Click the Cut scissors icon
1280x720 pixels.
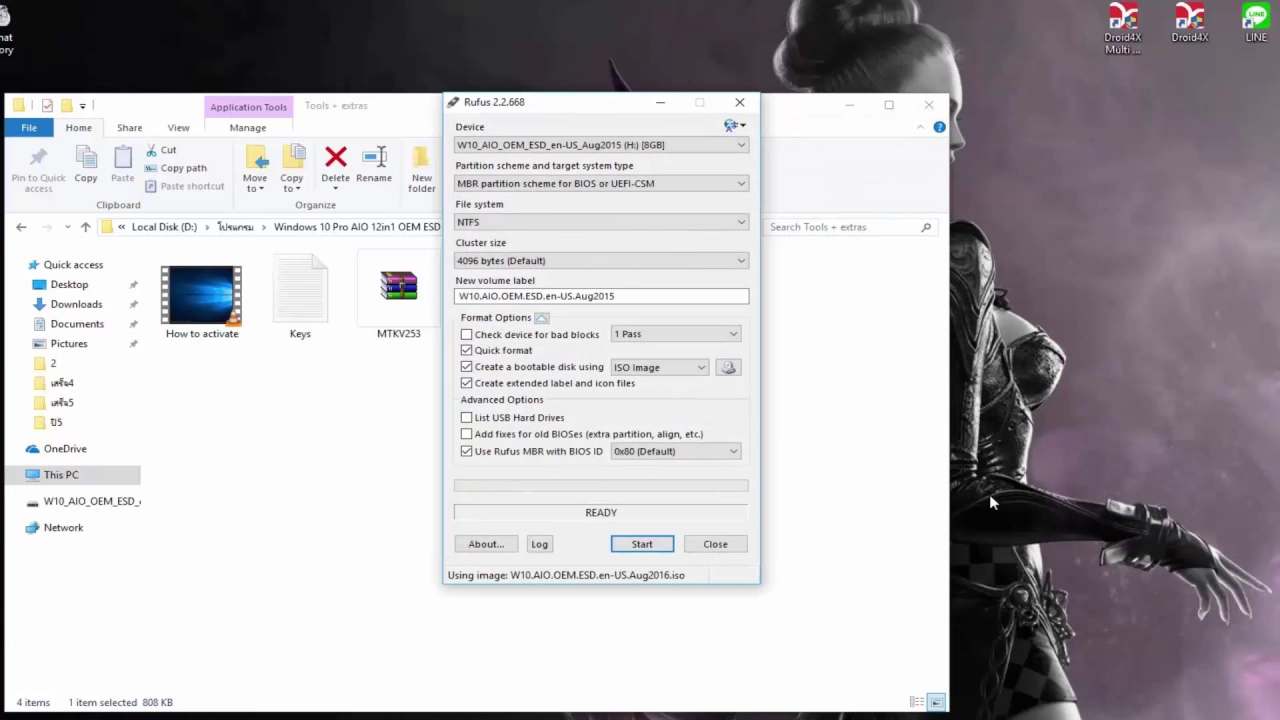152,150
